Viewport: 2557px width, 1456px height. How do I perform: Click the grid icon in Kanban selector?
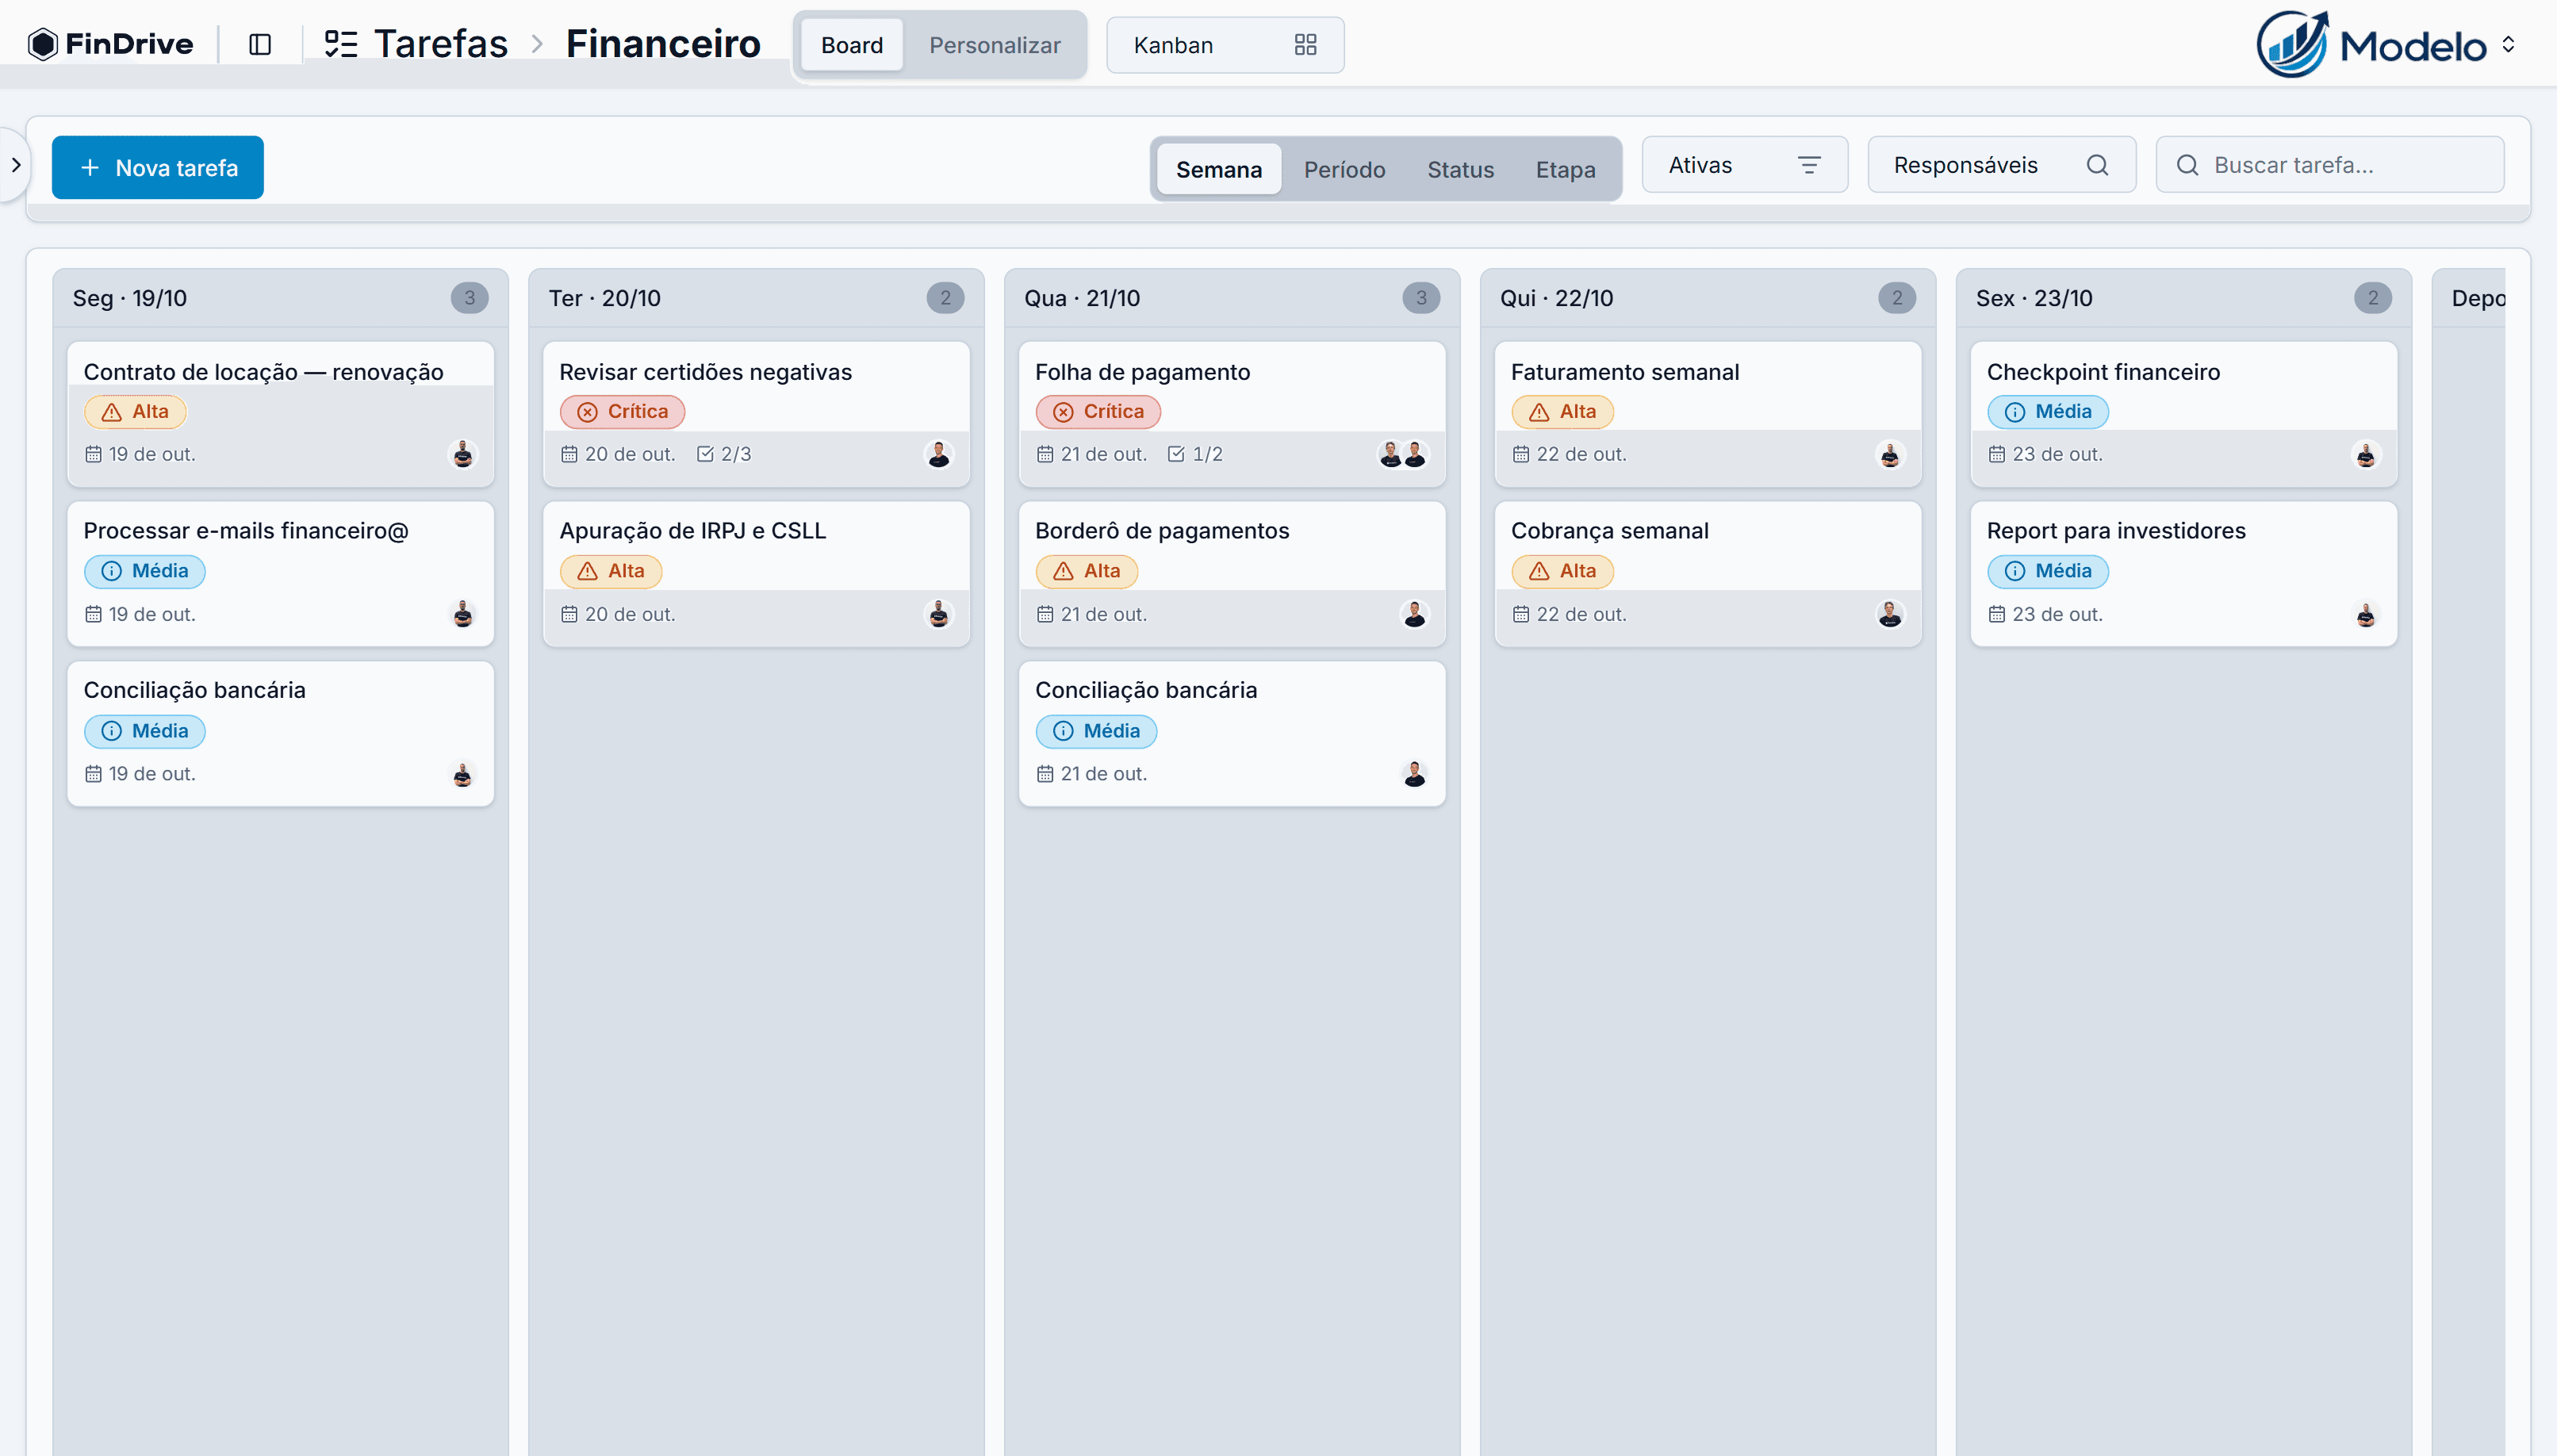pos(1305,45)
